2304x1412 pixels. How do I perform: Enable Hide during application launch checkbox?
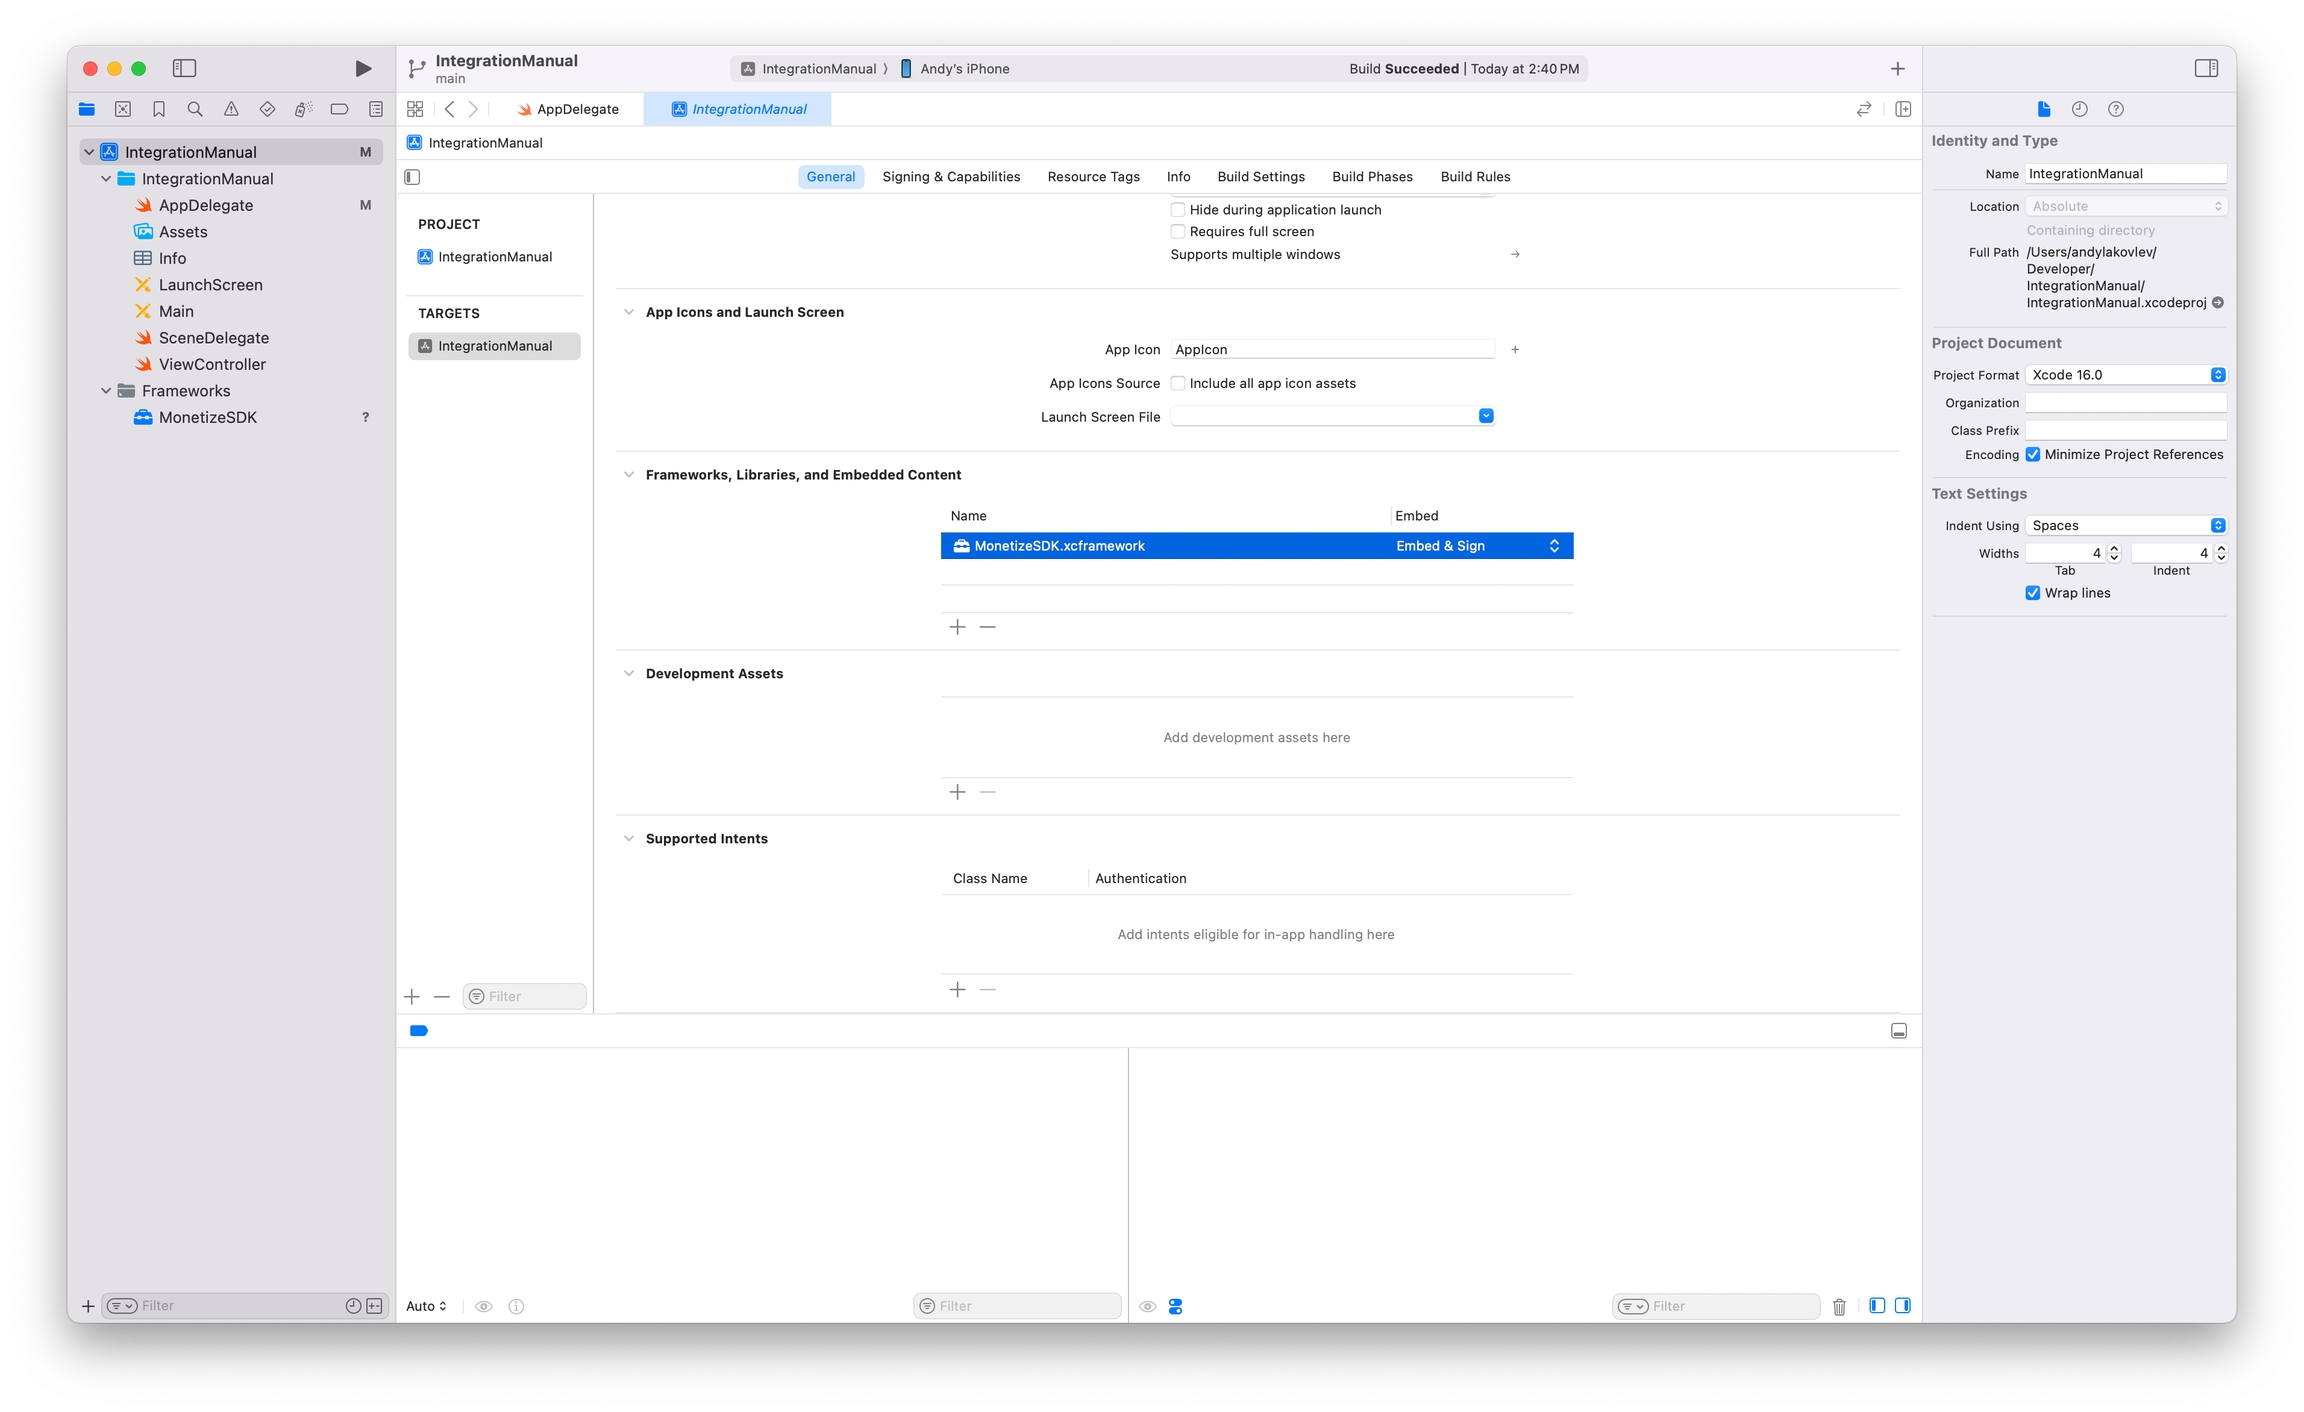pos(1178,209)
